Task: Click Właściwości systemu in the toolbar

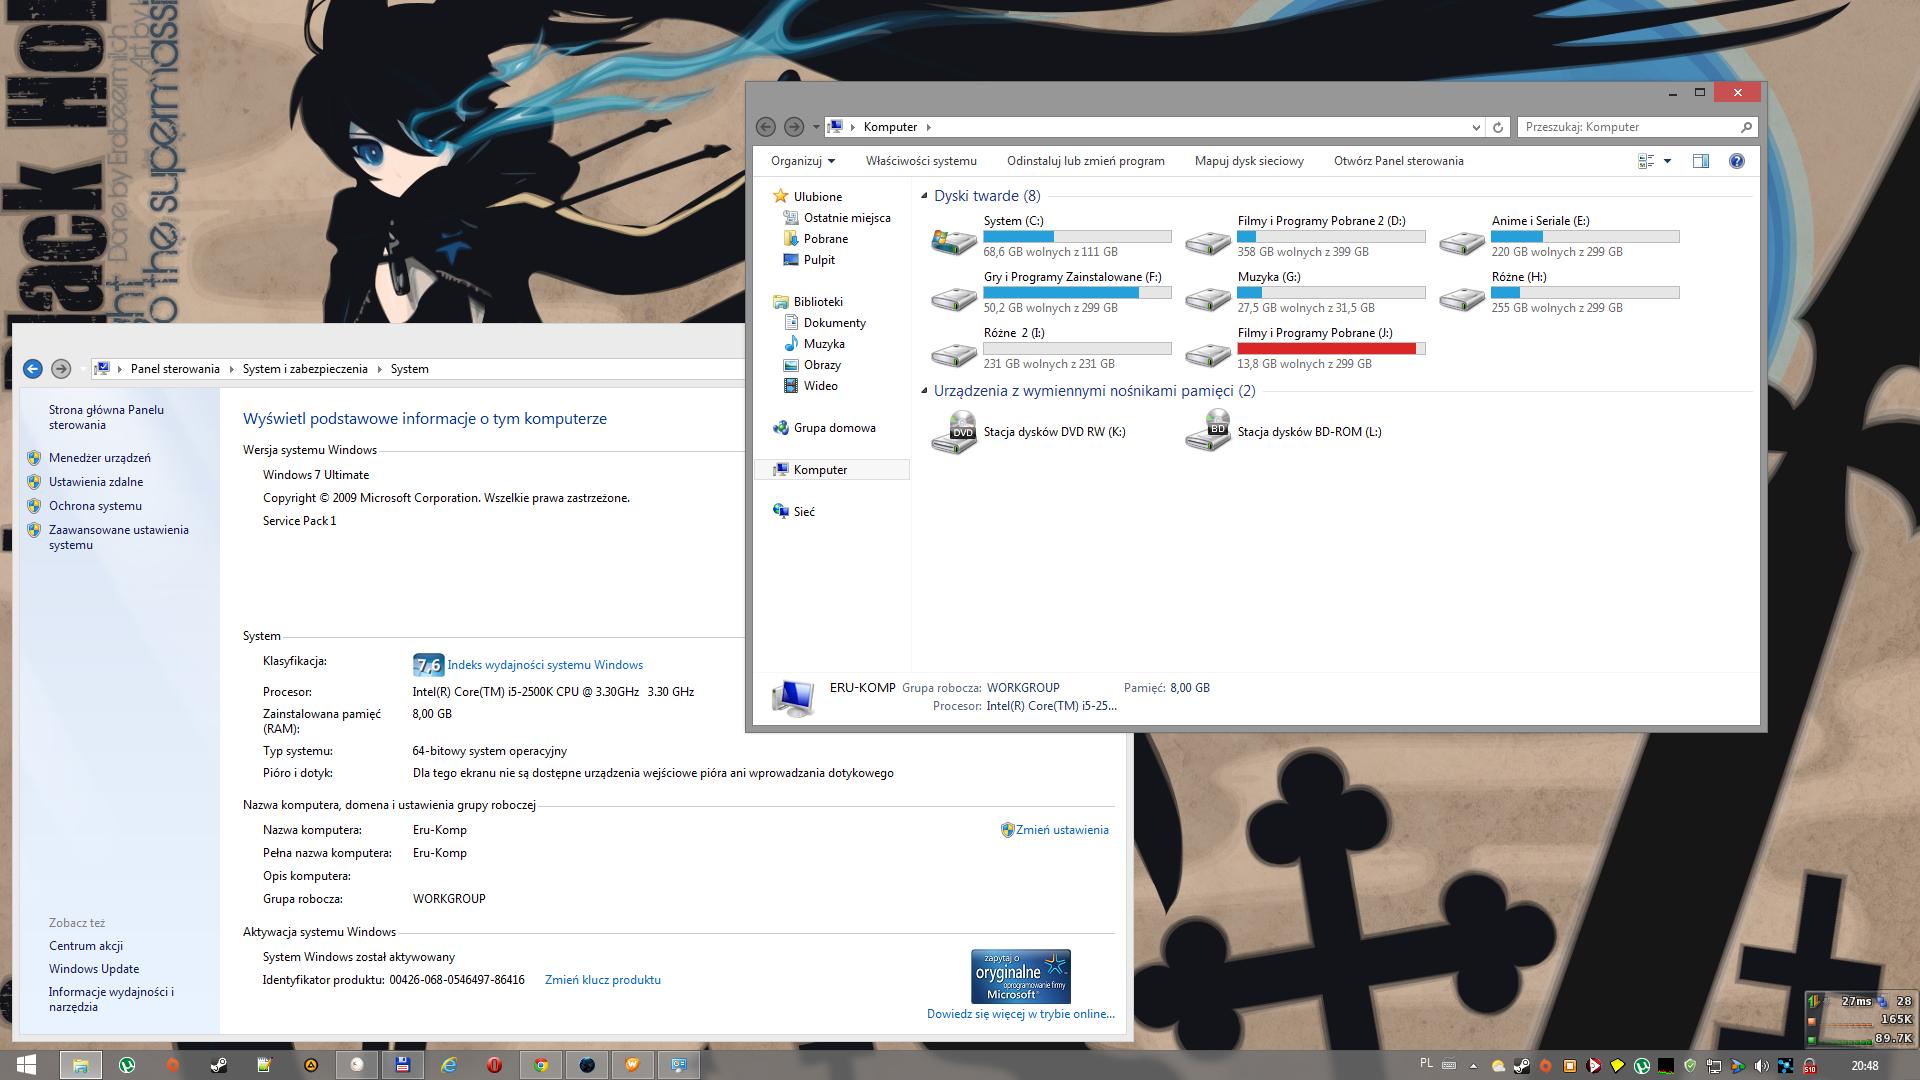Action: 920,161
